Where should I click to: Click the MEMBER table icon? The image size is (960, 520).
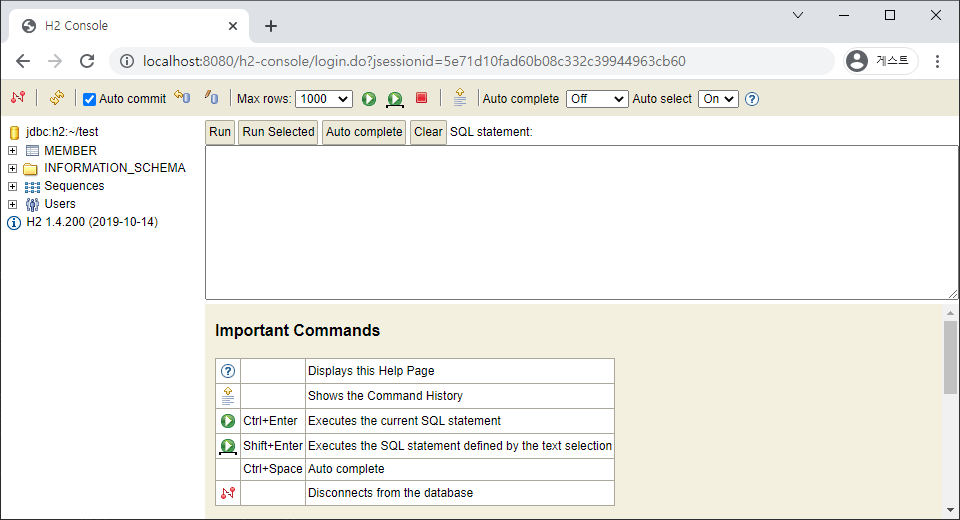(x=32, y=151)
